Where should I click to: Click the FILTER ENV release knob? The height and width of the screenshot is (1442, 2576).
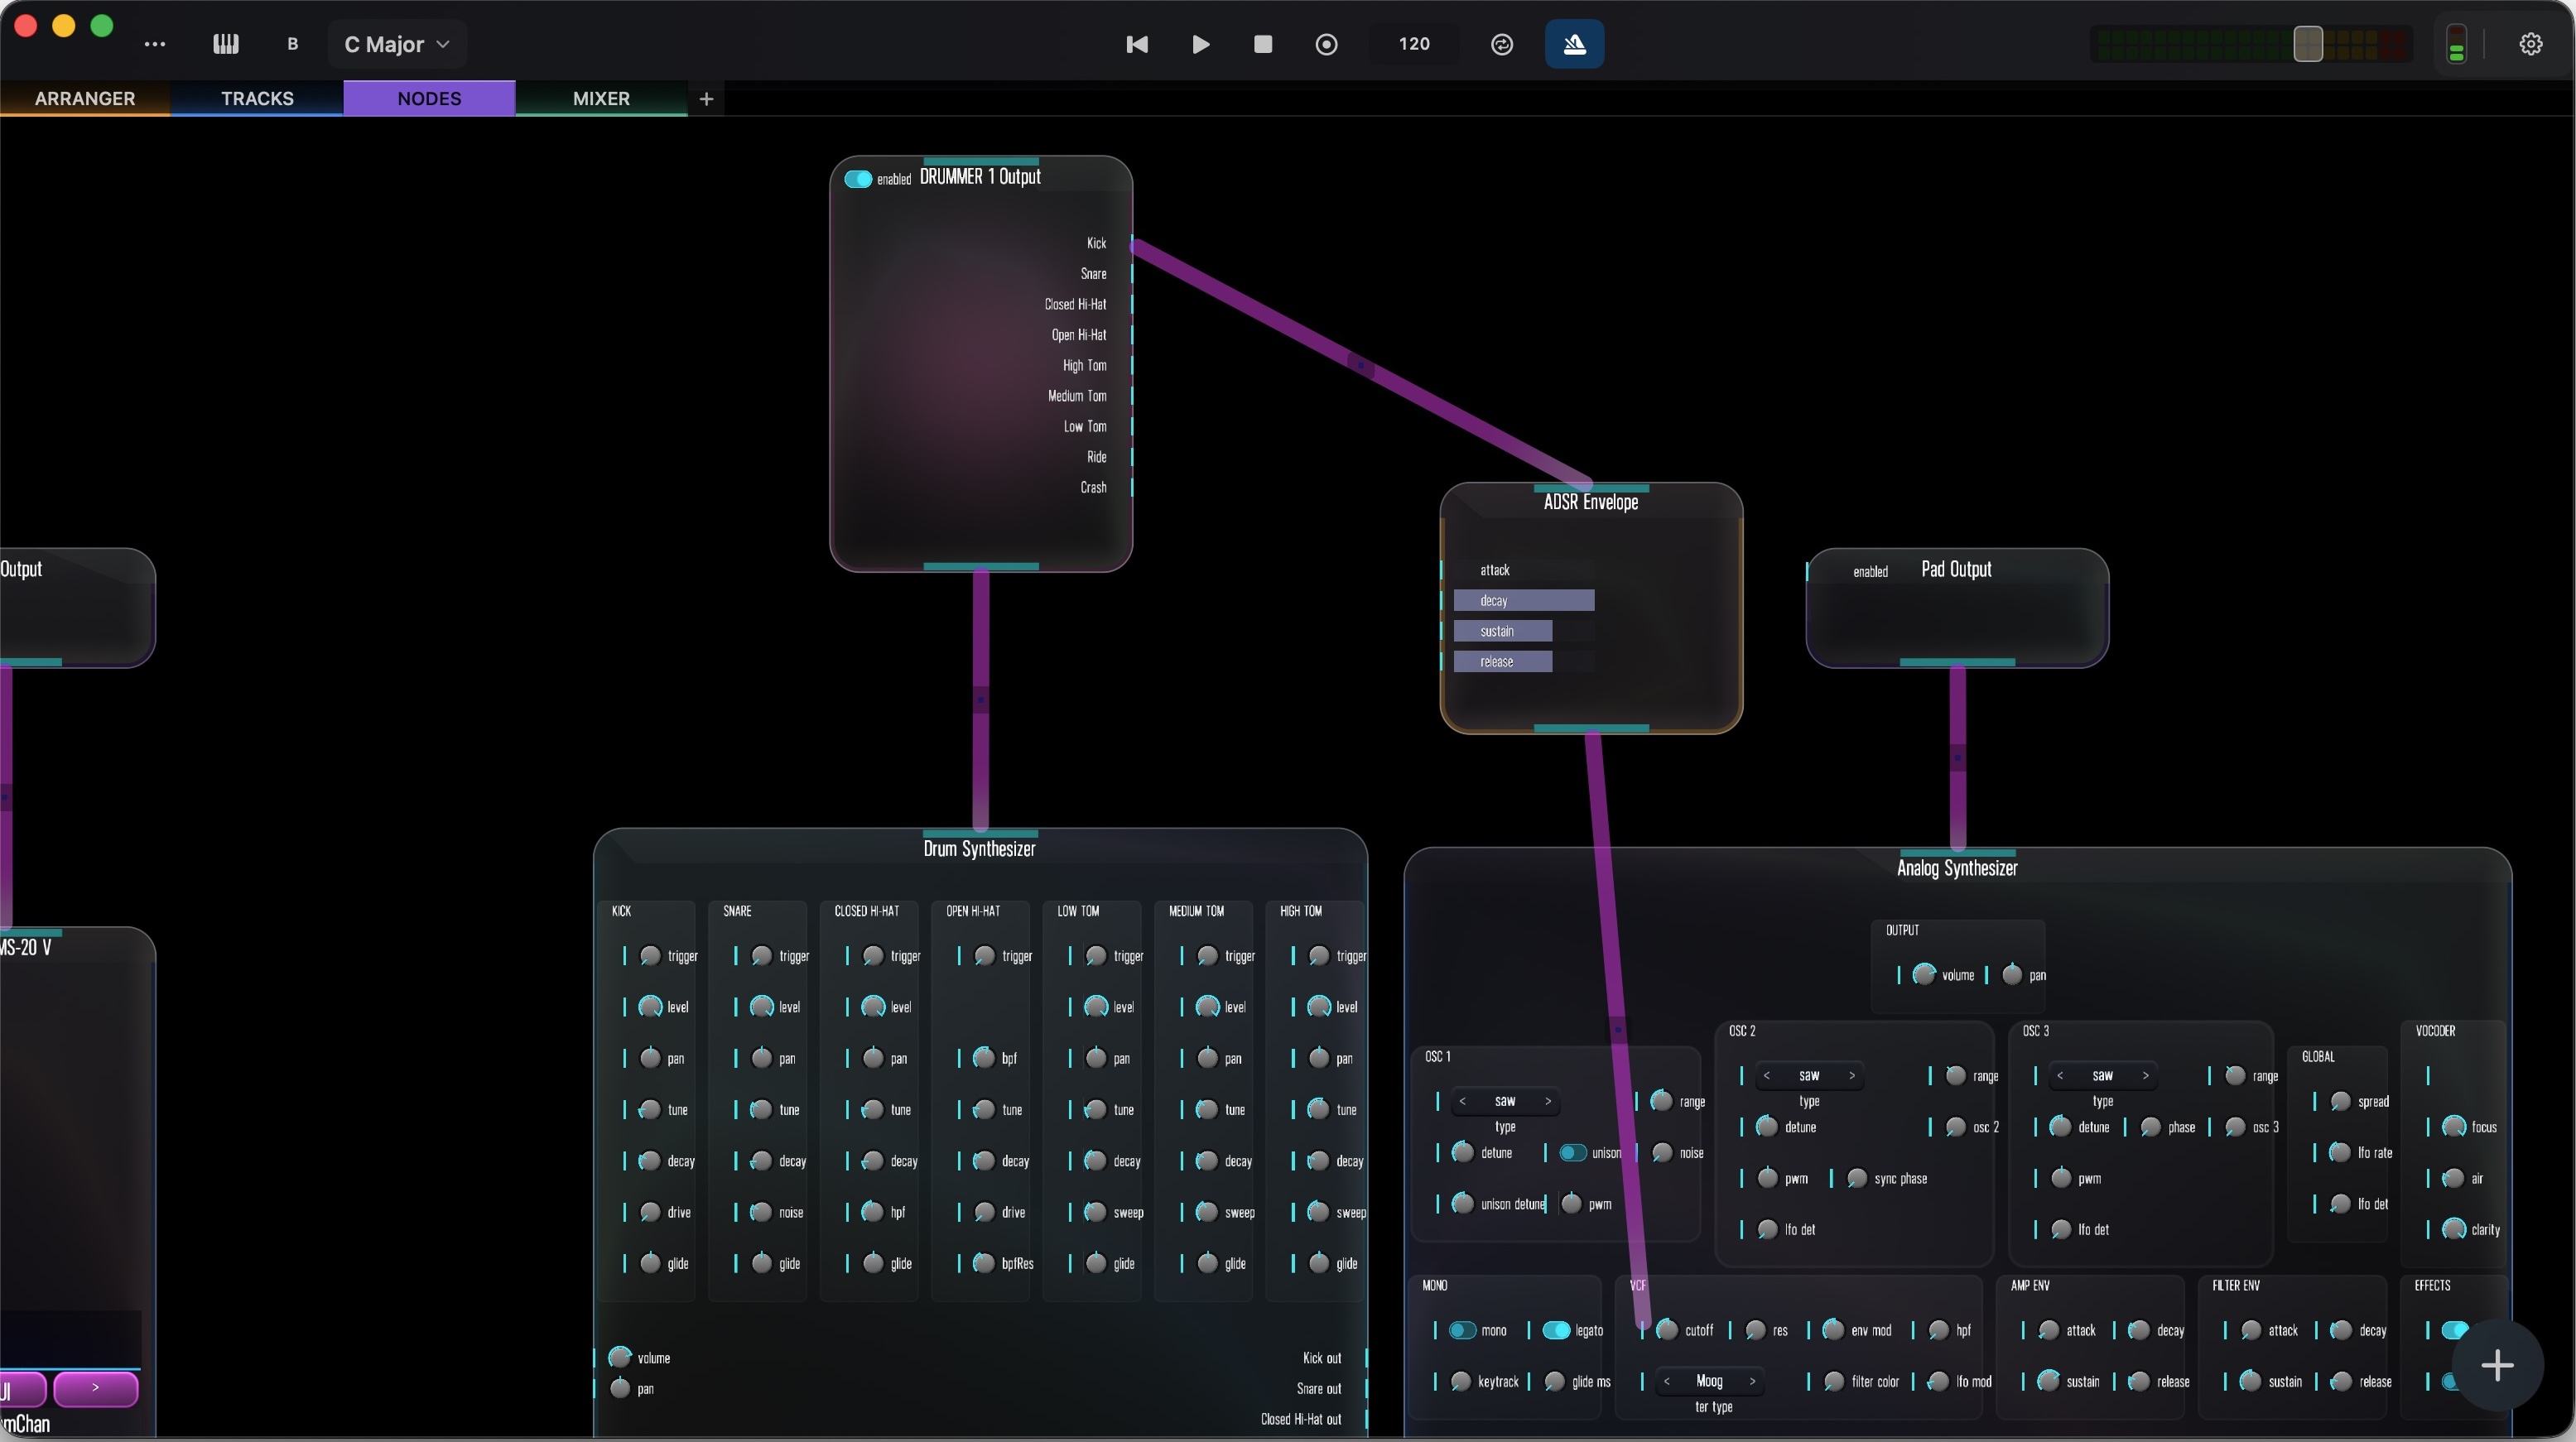[x=2340, y=1382]
